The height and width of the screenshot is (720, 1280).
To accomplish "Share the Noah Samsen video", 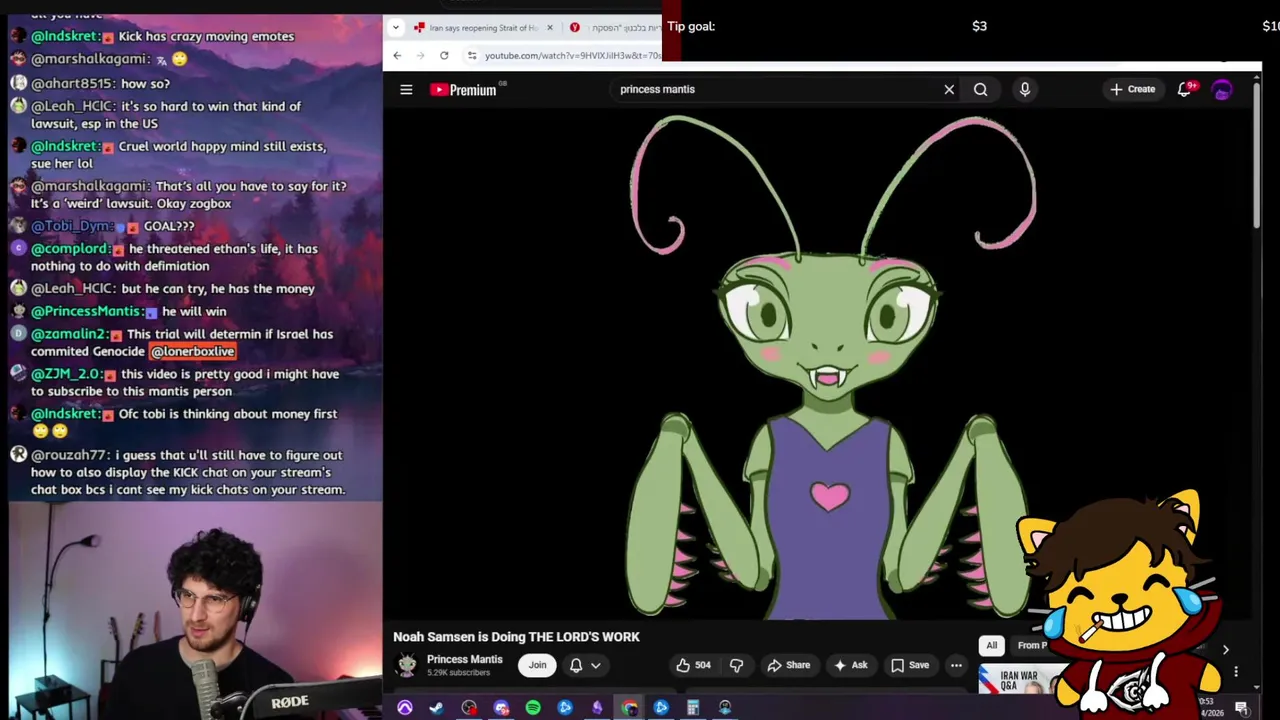I will click(x=788, y=665).
